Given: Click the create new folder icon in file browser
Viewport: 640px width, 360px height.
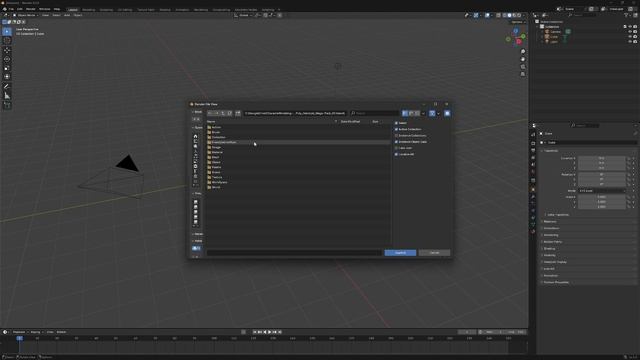Looking at the screenshot, I should coord(238,113).
